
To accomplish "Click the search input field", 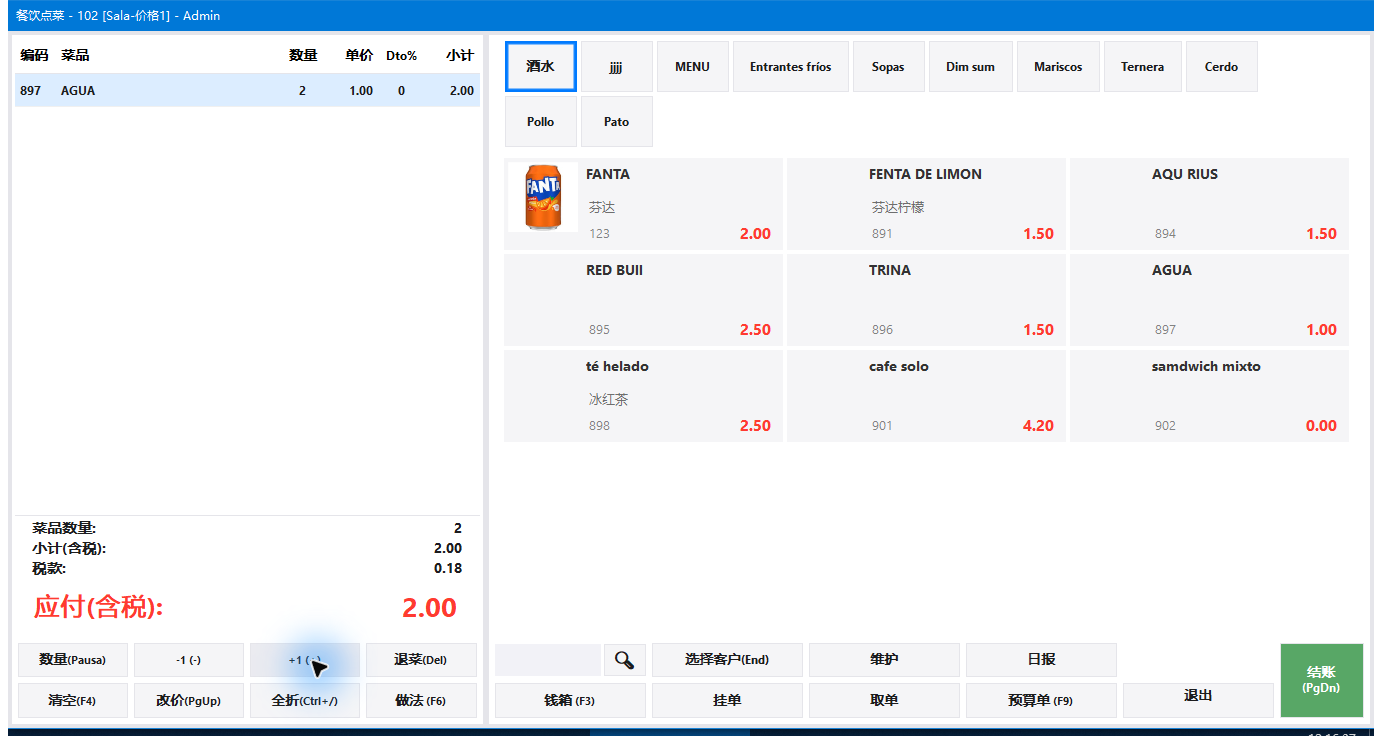I will click(548, 660).
